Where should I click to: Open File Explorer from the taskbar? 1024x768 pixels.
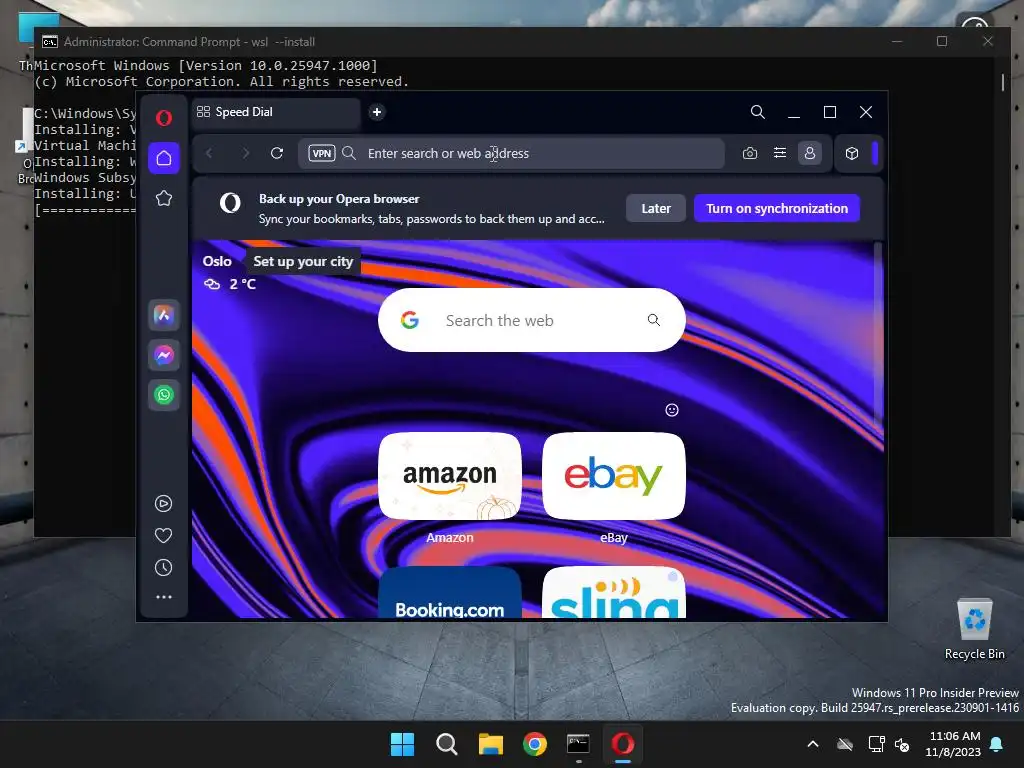tap(490, 744)
